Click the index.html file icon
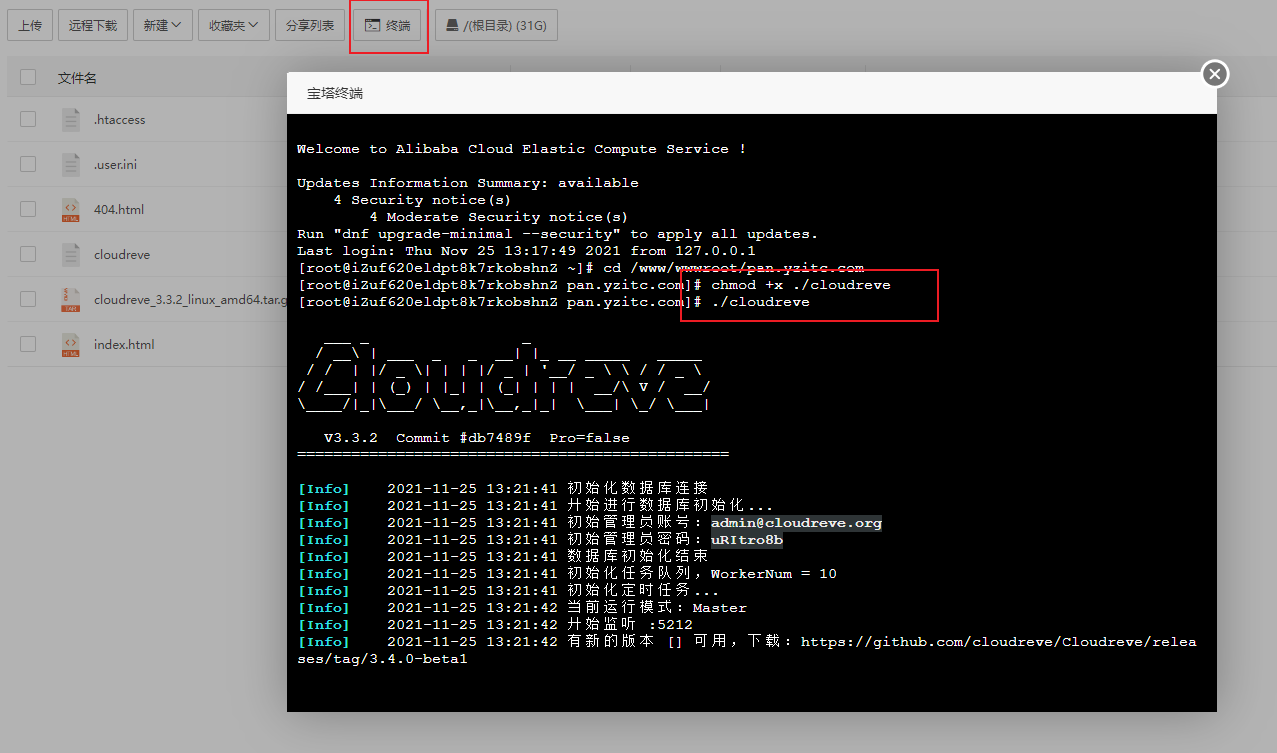Image resolution: width=1277 pixels, height=753 pixels. [70, 345]
